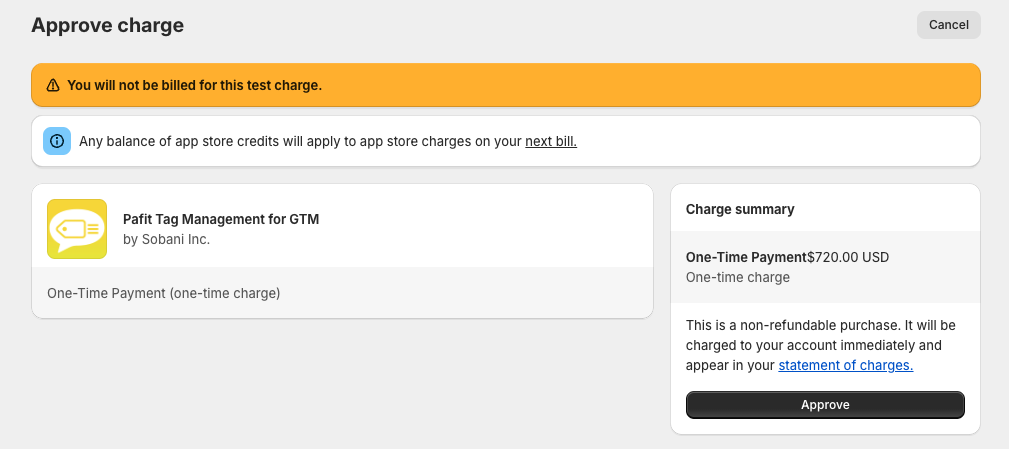Click the One-time charge subtext under the amount
The image size is (1009, 449).
(737, 277)
